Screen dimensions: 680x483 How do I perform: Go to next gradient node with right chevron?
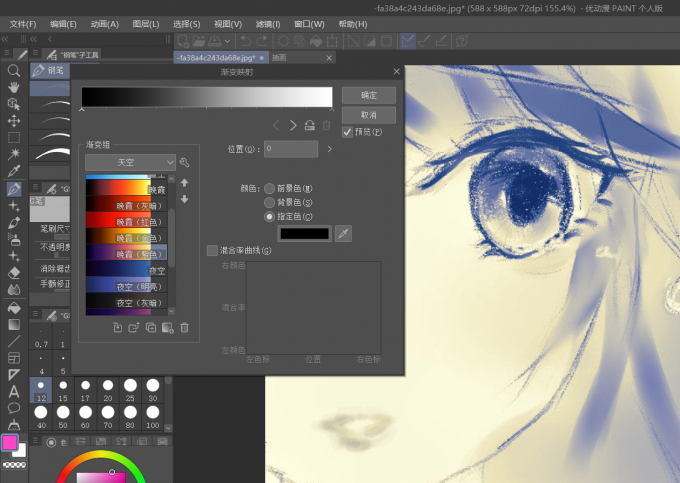(293, 125)
